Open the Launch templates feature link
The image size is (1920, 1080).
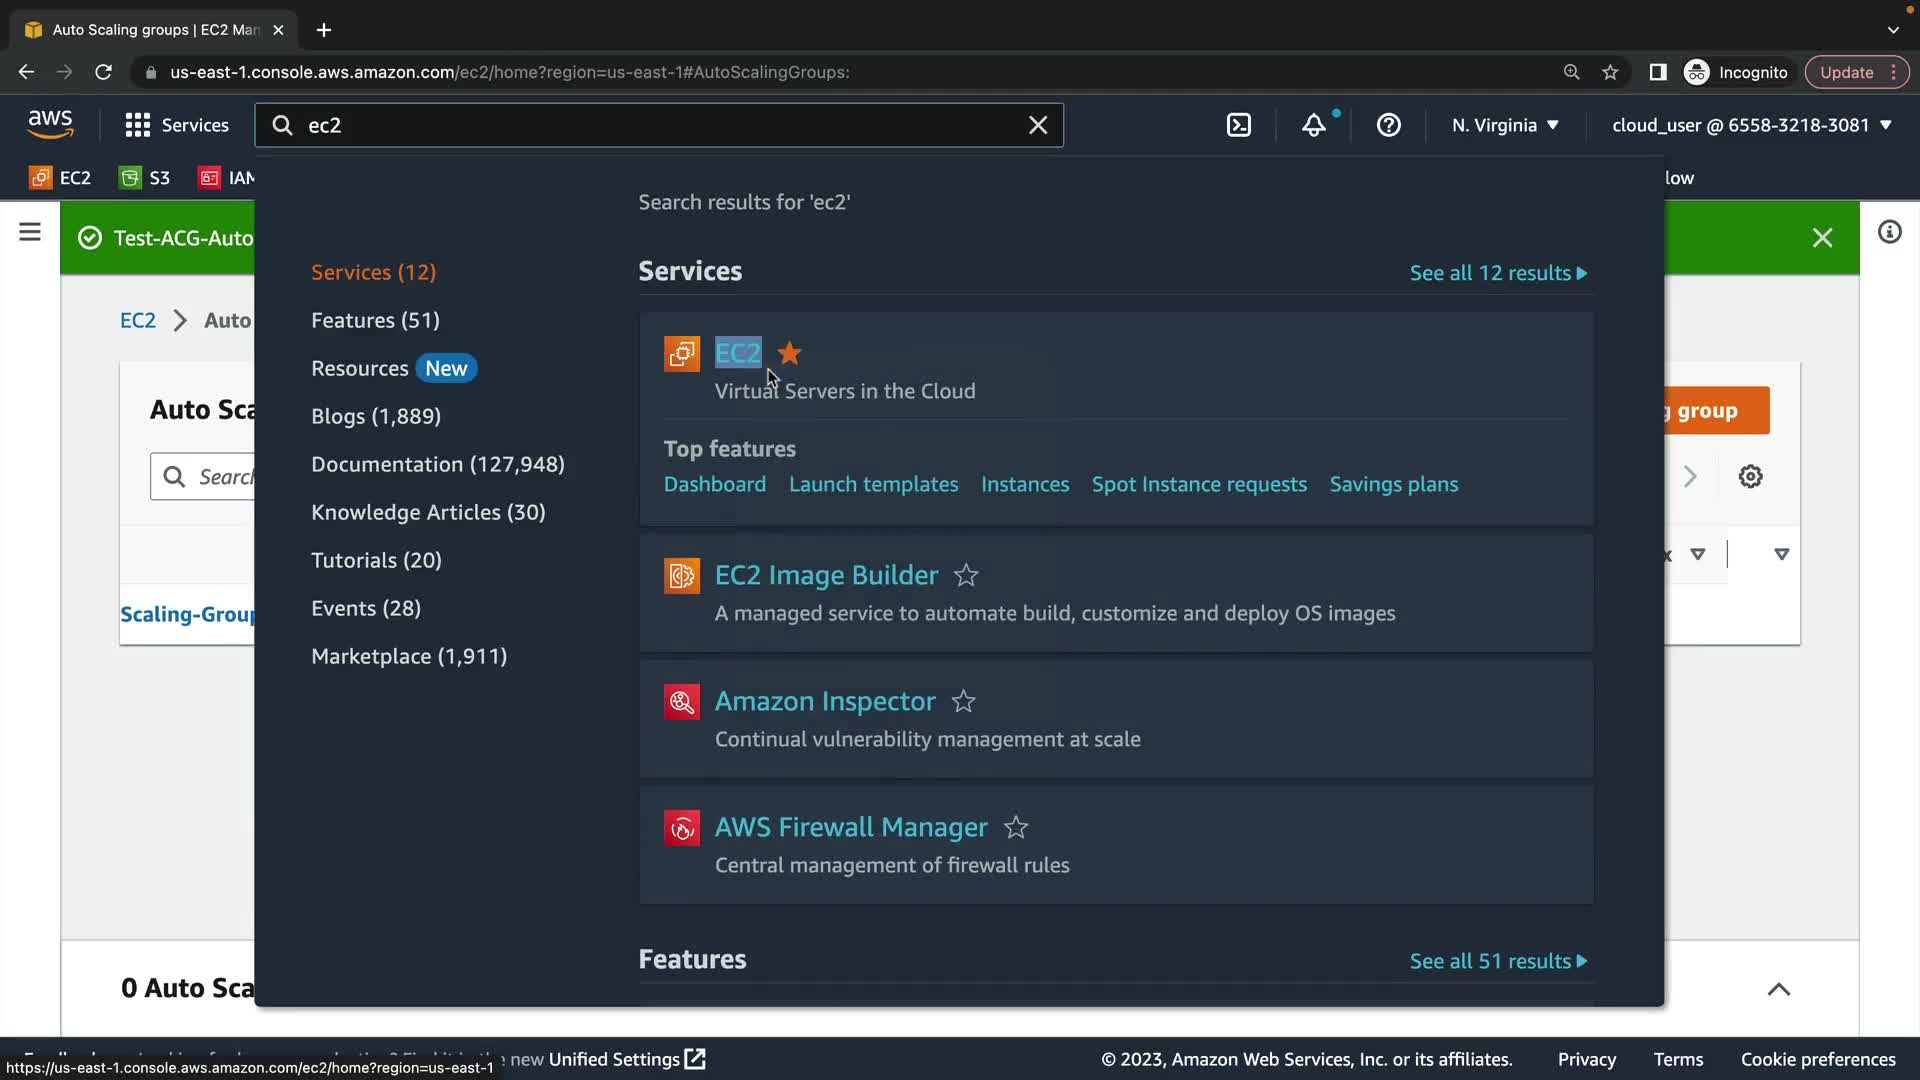[x=873, y=484]
